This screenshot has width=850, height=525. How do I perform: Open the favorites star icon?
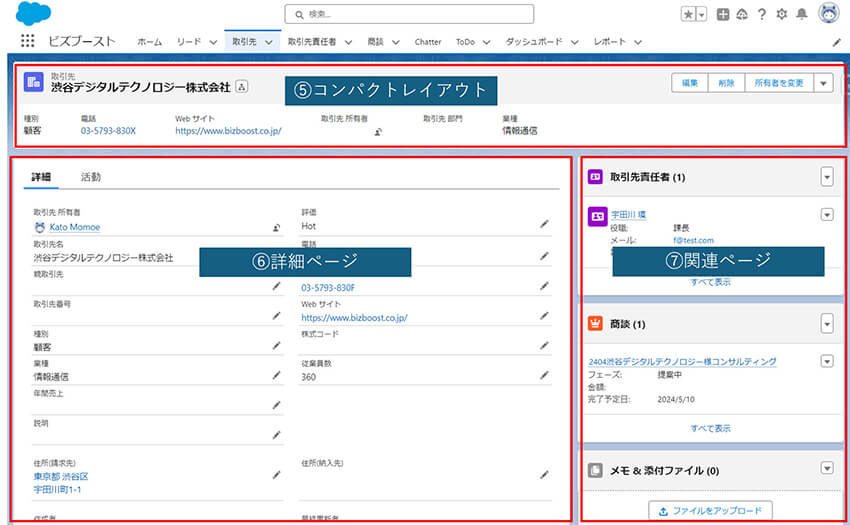point(688,15)
